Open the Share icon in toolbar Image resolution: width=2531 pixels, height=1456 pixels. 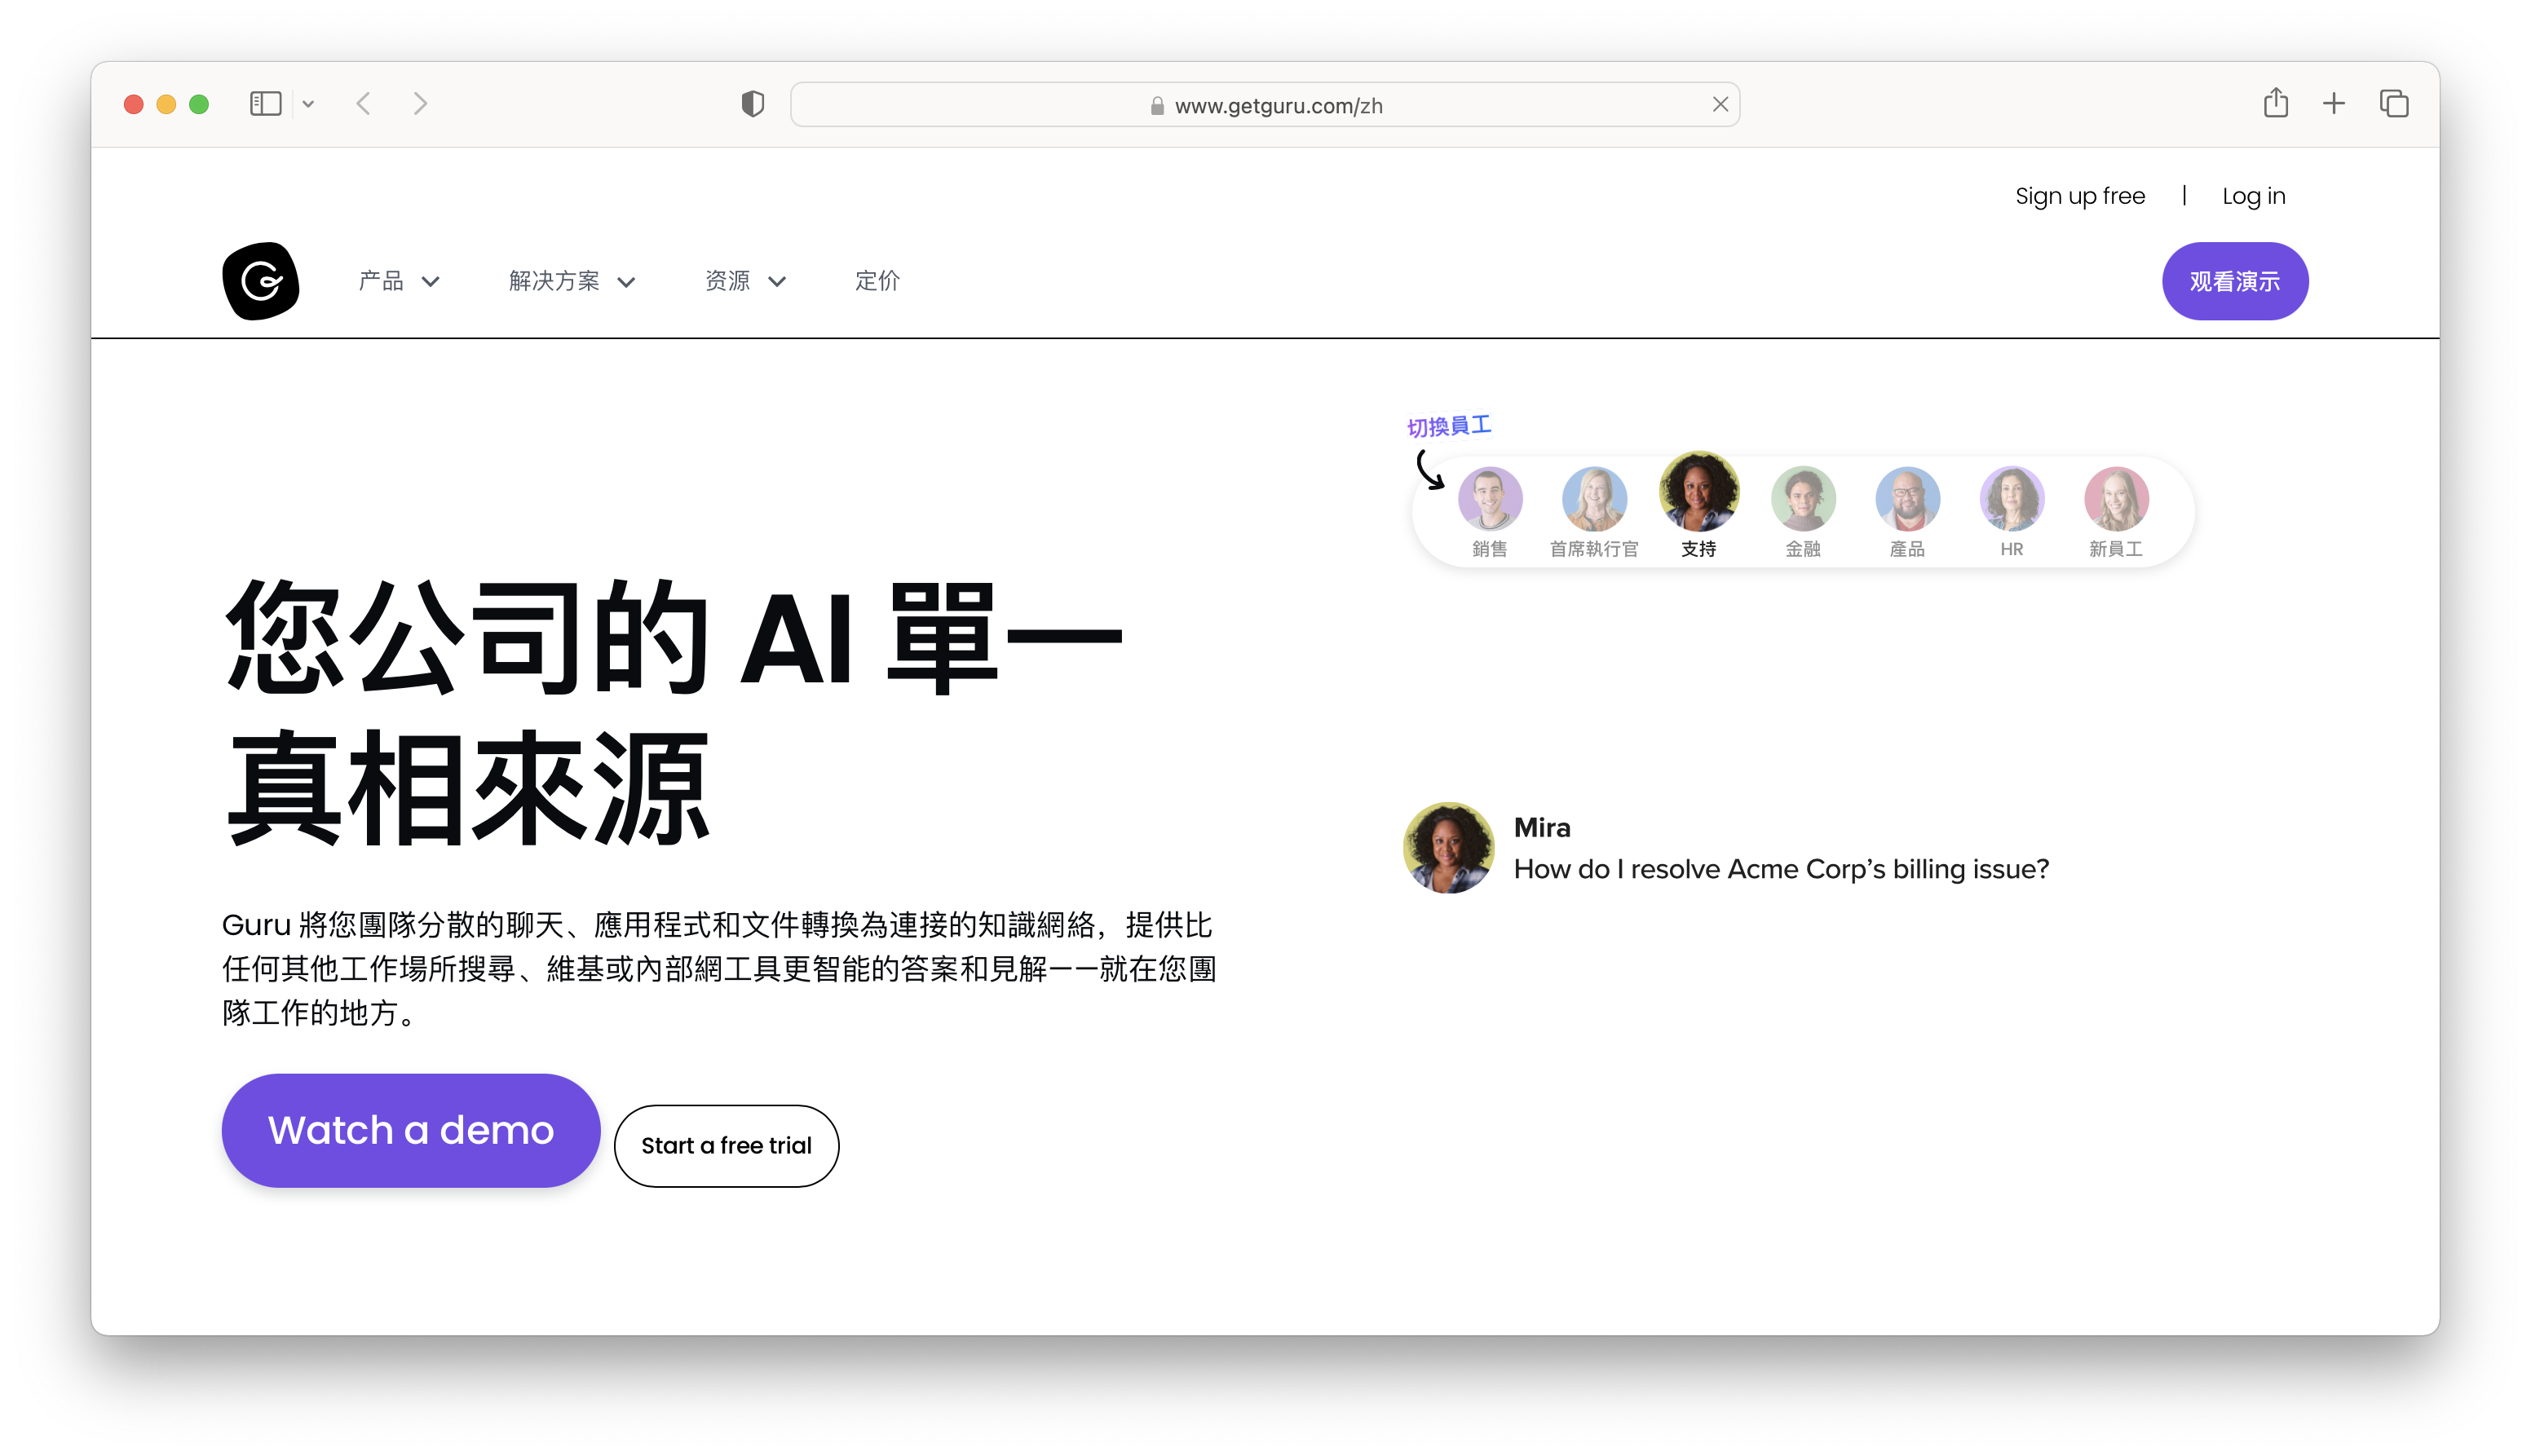pos(2275,103)
